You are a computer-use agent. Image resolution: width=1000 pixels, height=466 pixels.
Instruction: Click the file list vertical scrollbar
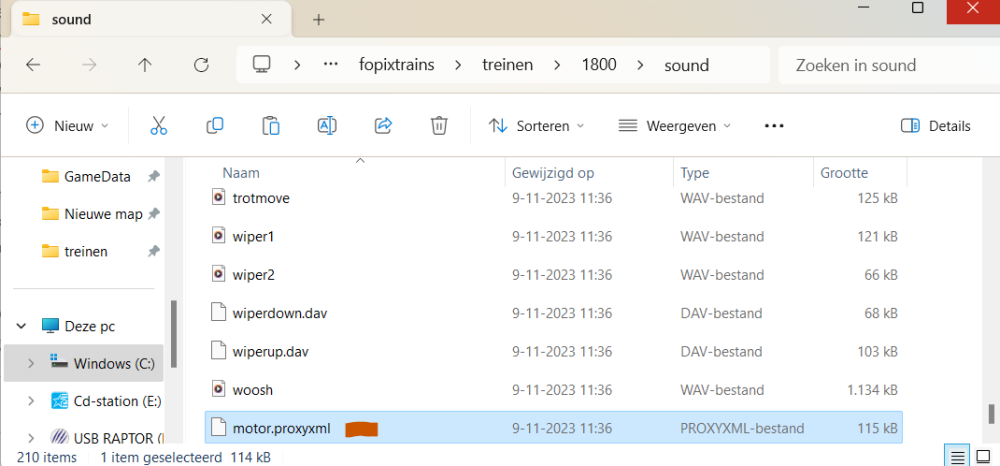(991, 412)
